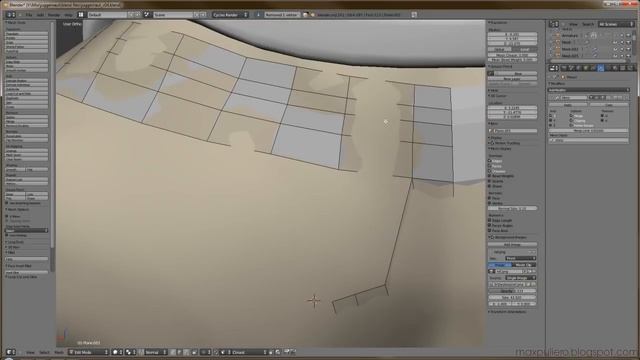Viewport: 640px width, 360px height.
Task: Open the Texture properties tab icon
Action: [x=622, y=68]
